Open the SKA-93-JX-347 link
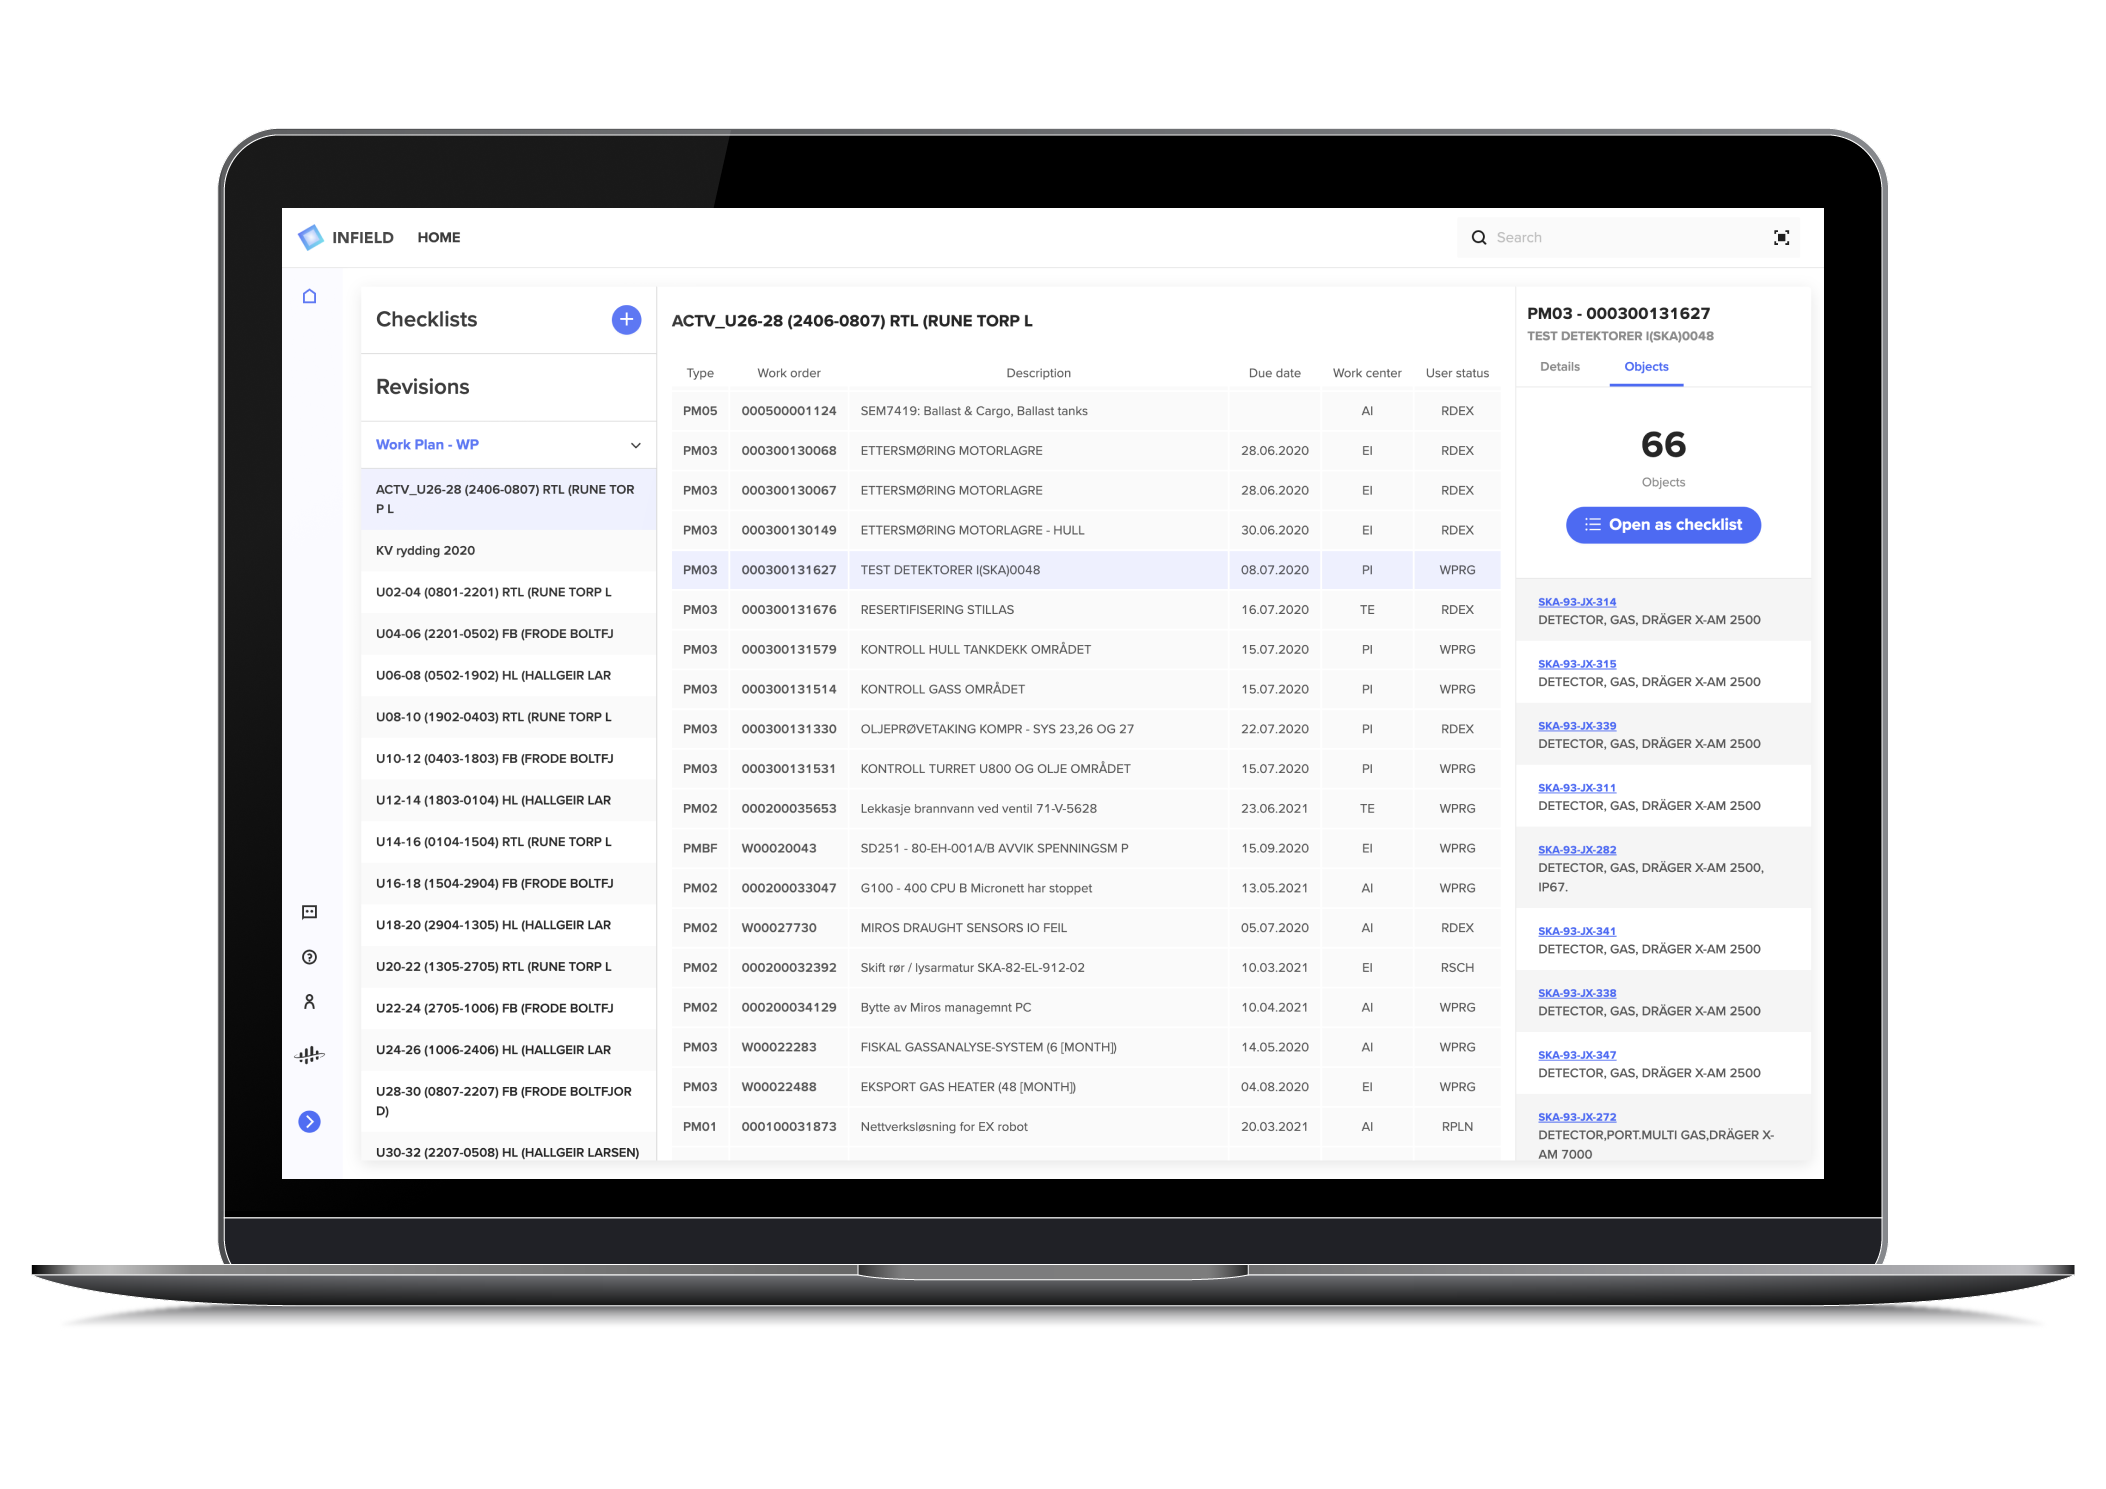The image size is (2106, 1489). pos(1576,1055)
